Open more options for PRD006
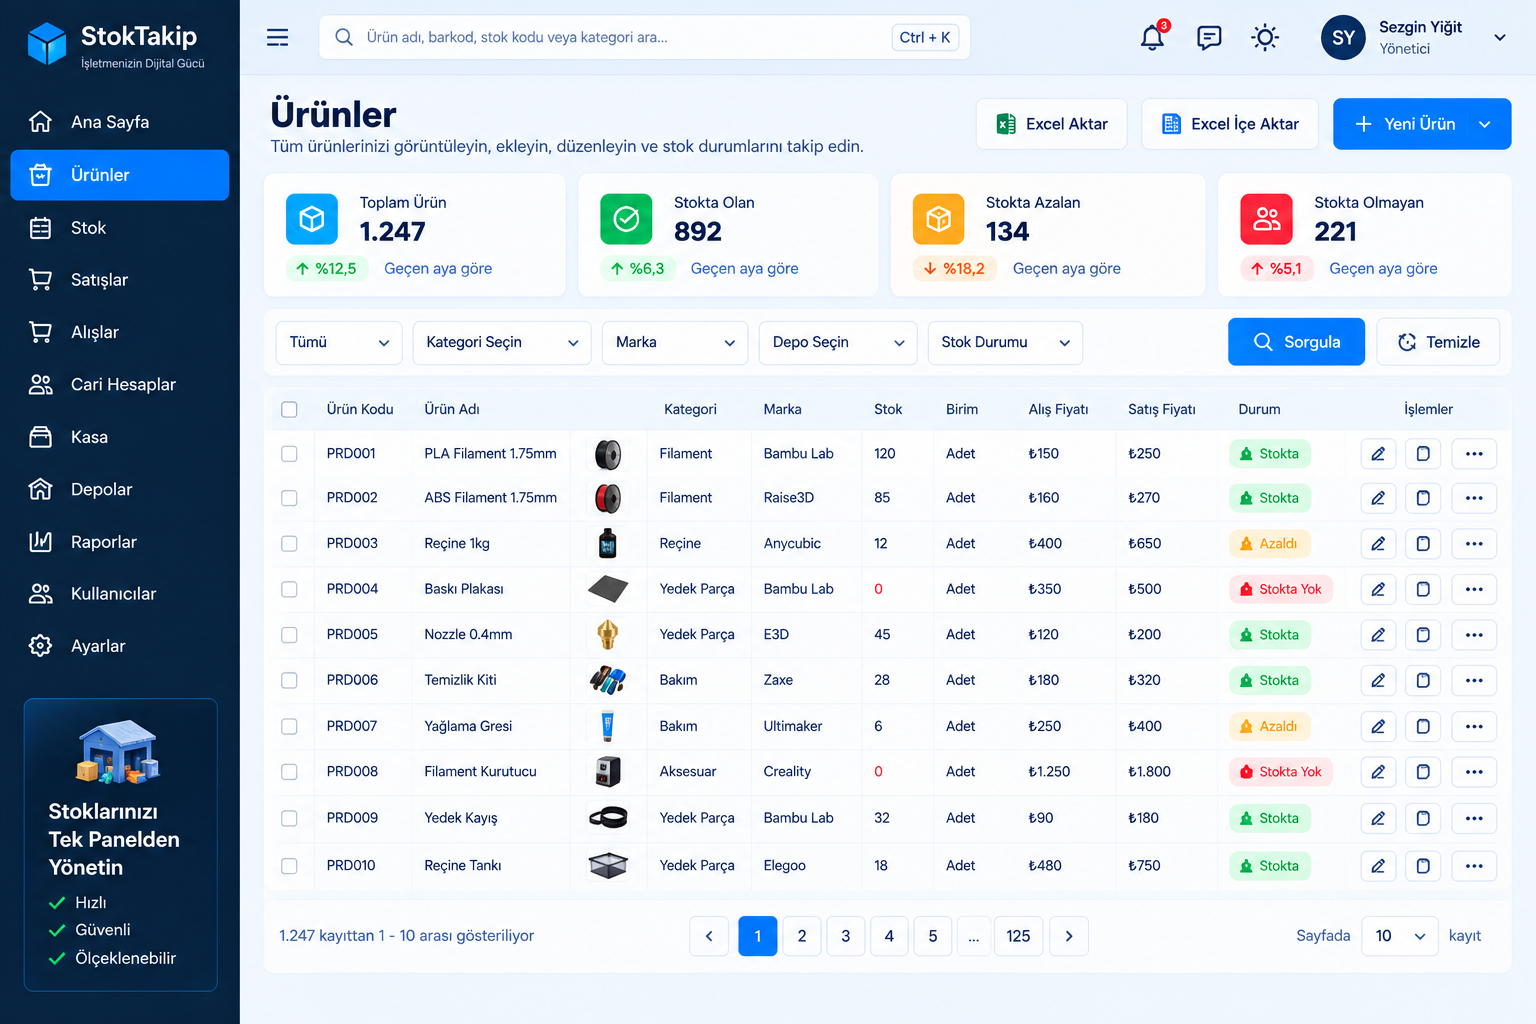Image resolution: width=1536 pixels, height=1024 pixels. point(1474,681)
